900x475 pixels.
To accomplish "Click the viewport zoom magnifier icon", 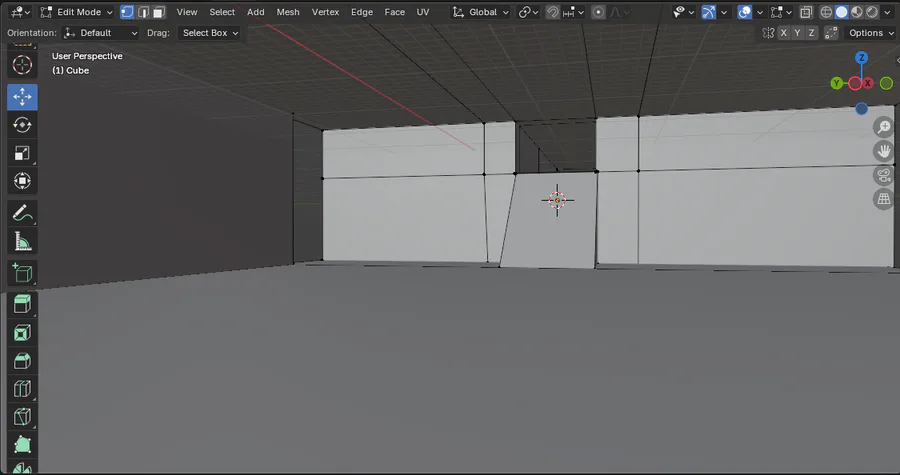I will click(884, 127).
